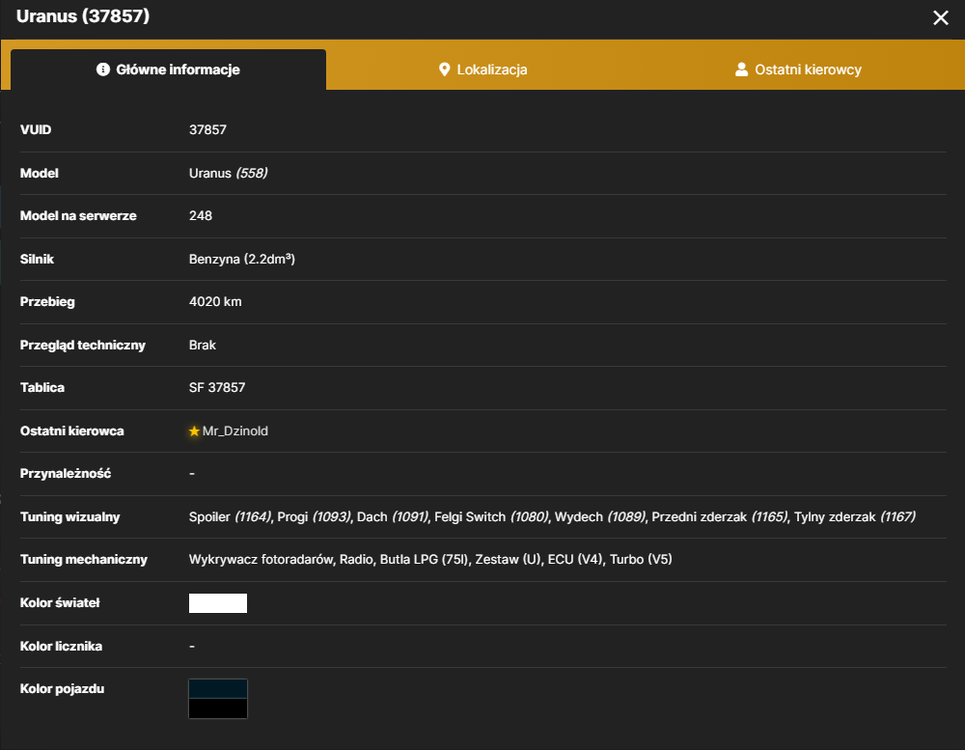Click the Kolor pojazdu row label
The width and height of the screenshot is (965, 750).
click(62, 688)
